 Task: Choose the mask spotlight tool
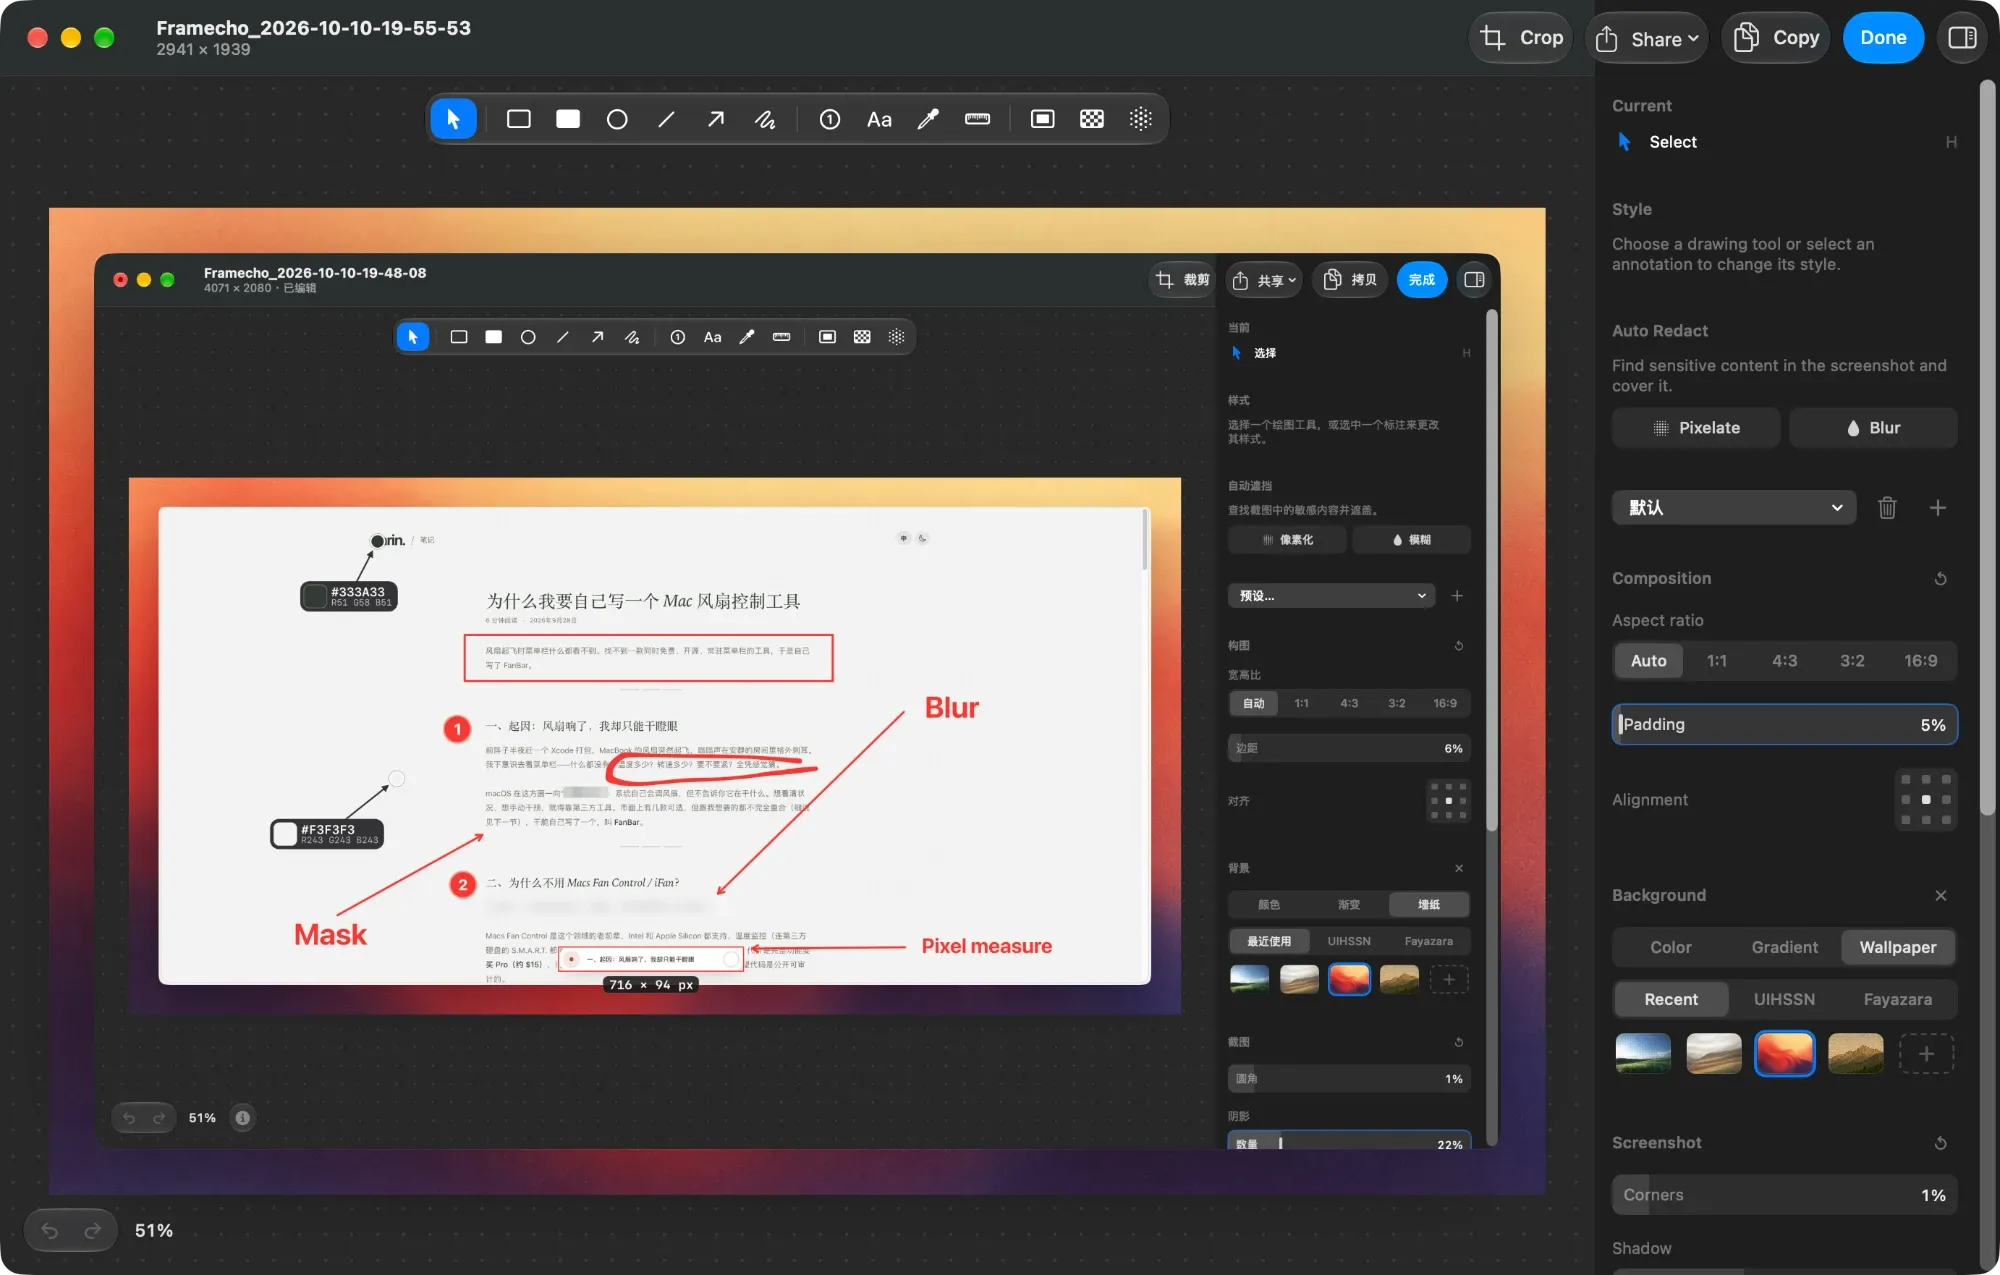point(1042,119)
